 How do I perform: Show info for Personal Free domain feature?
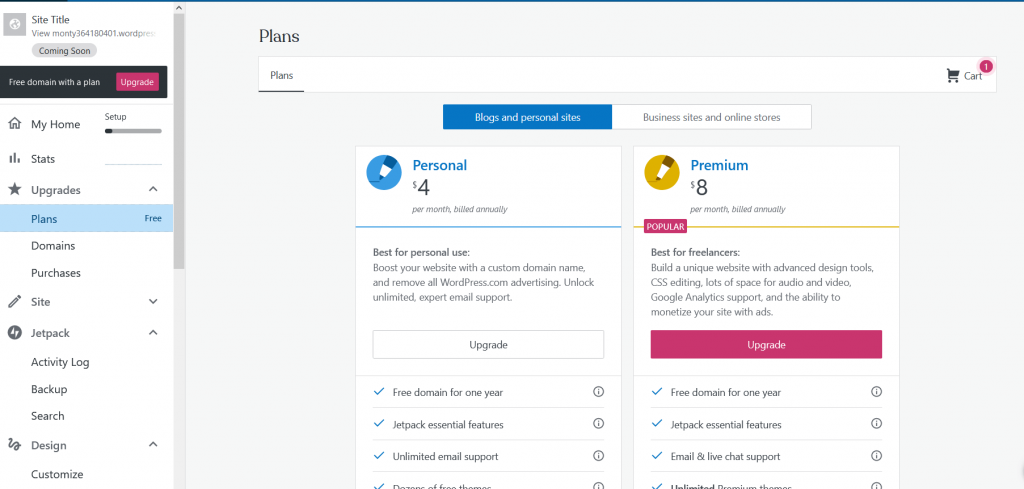pos(598,392)
